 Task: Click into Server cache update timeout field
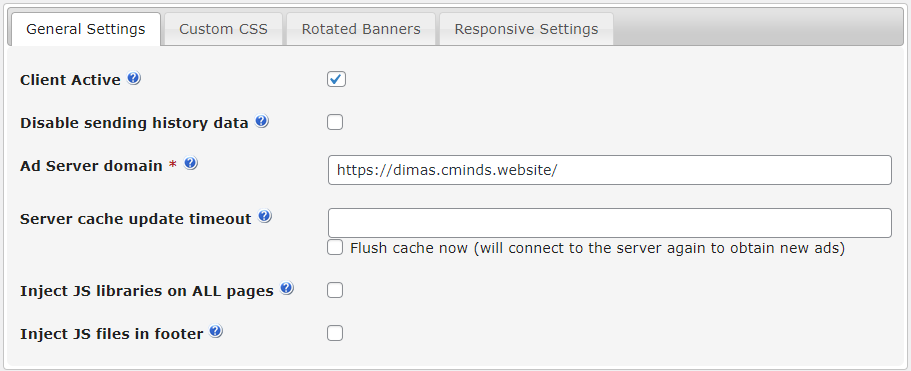pos(609,223)
